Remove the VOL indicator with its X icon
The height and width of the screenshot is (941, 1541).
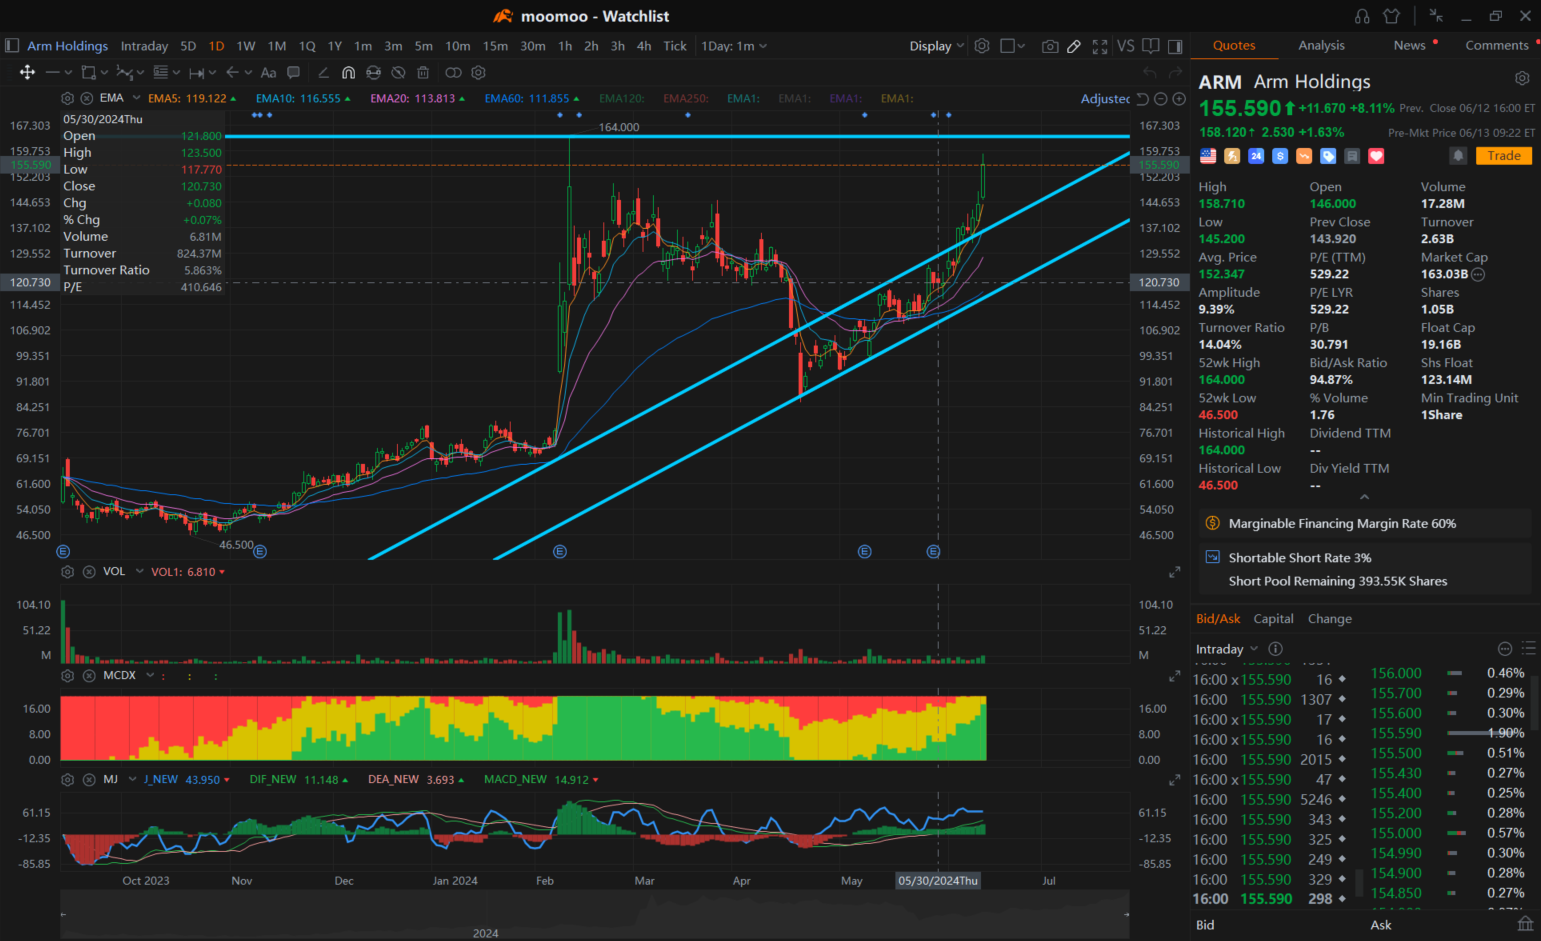(x=89, y=572)
